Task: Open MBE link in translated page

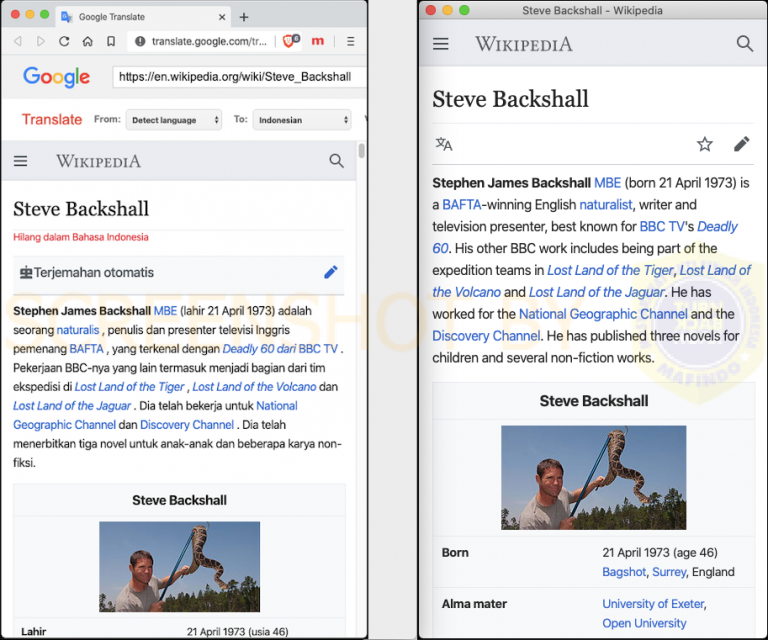Action: [x=166, y=311]
